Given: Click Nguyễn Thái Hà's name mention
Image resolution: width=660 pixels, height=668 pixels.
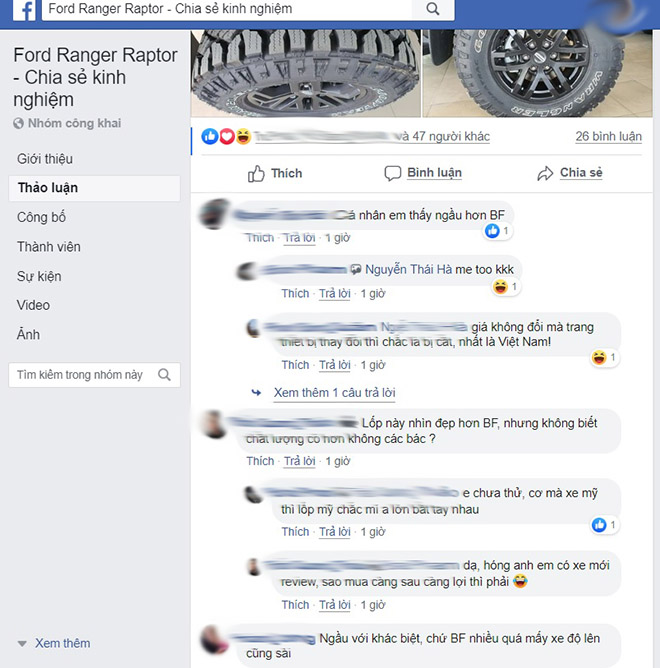Looking at the screenshot, I should coord(409,269).
